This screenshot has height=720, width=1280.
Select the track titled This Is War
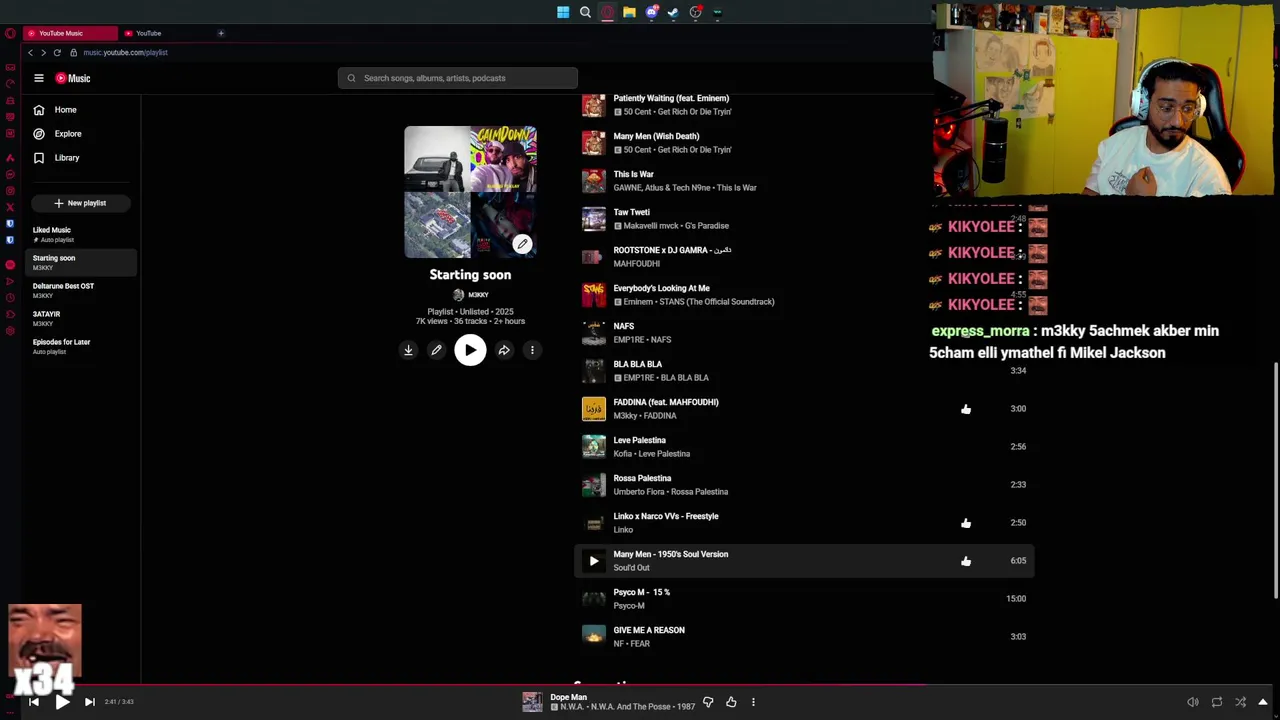point(633,174)
